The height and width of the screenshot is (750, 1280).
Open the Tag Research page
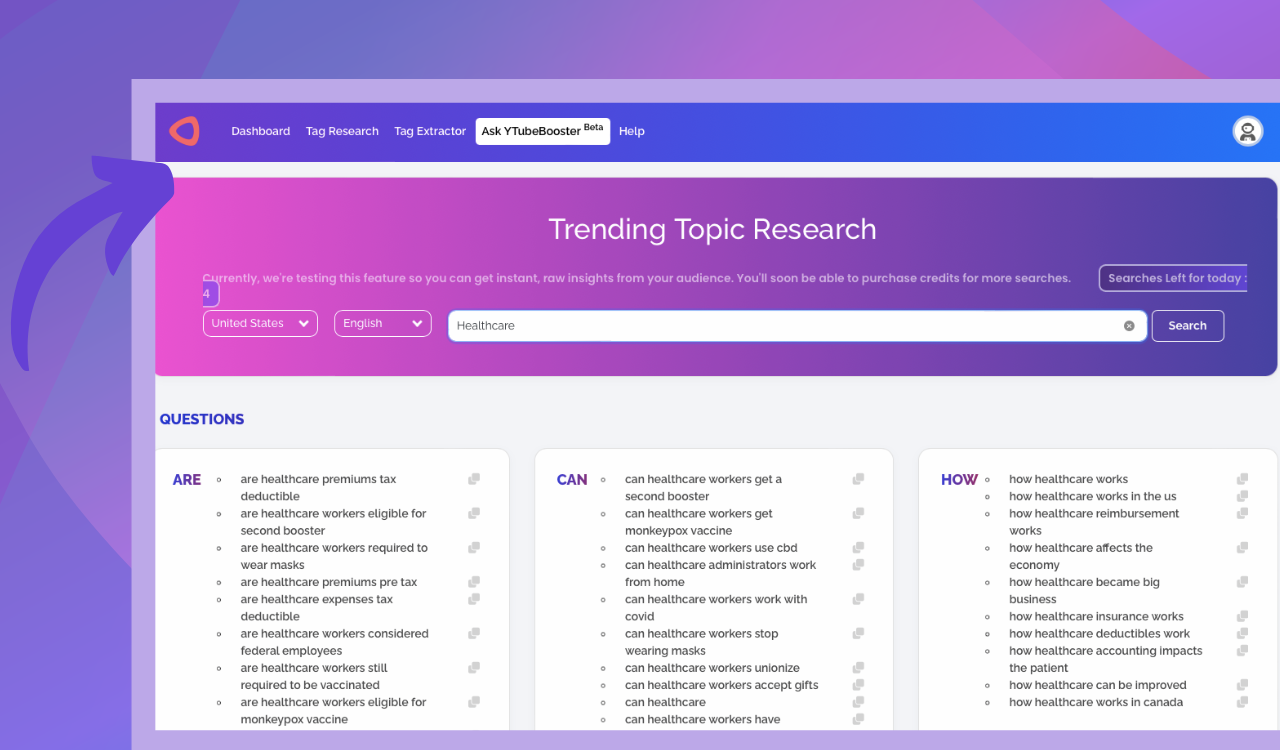[x=342, y=131]
